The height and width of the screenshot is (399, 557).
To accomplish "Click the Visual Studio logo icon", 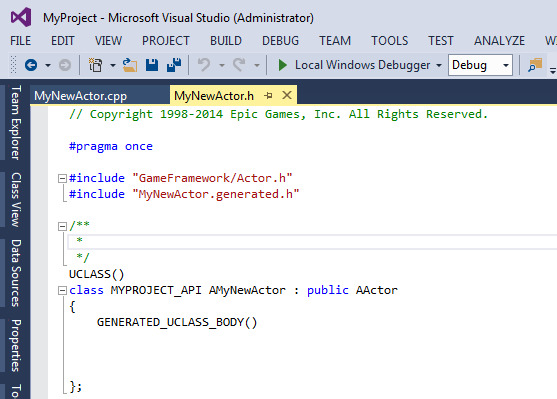I will tap(21, 17).
